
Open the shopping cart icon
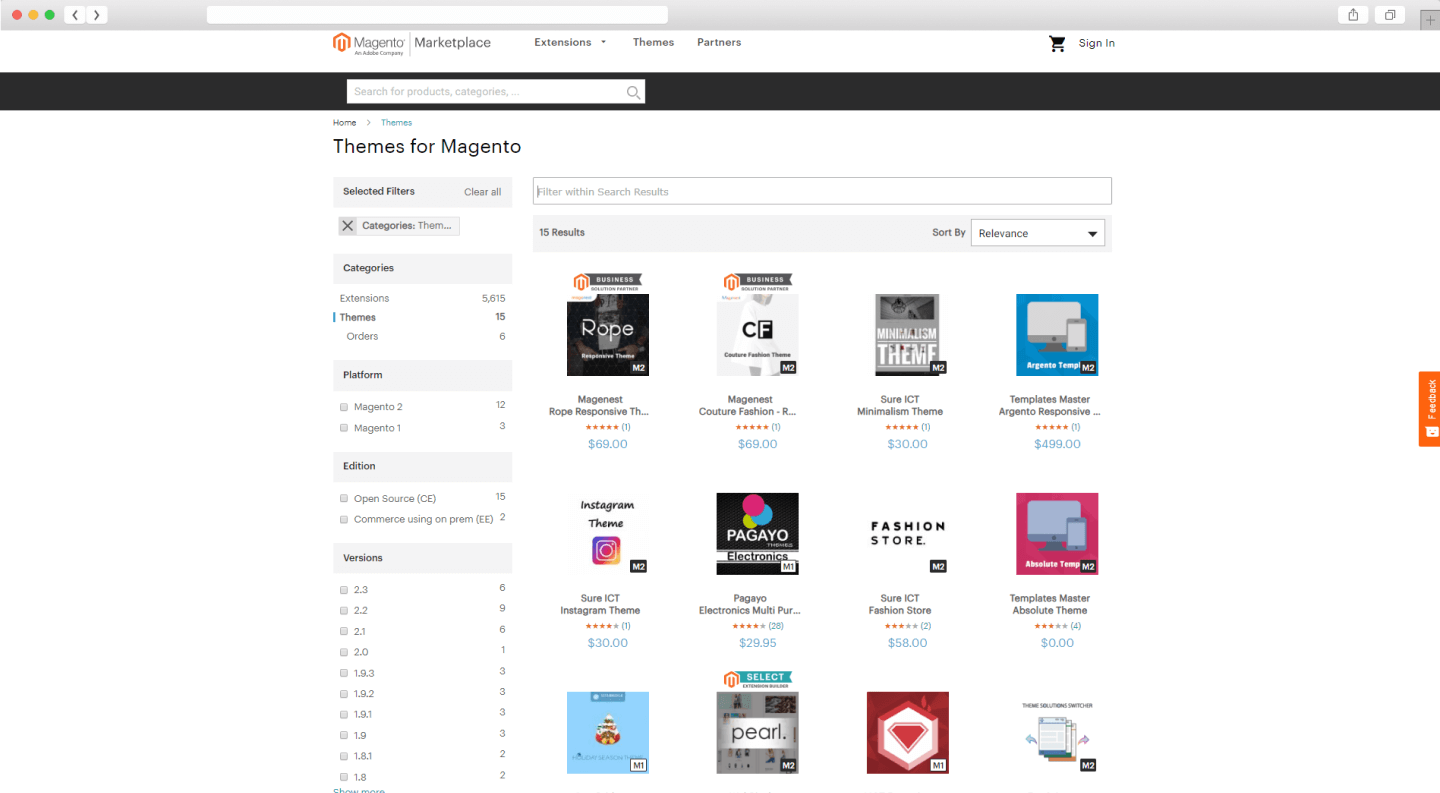(x=1057, y=43)
